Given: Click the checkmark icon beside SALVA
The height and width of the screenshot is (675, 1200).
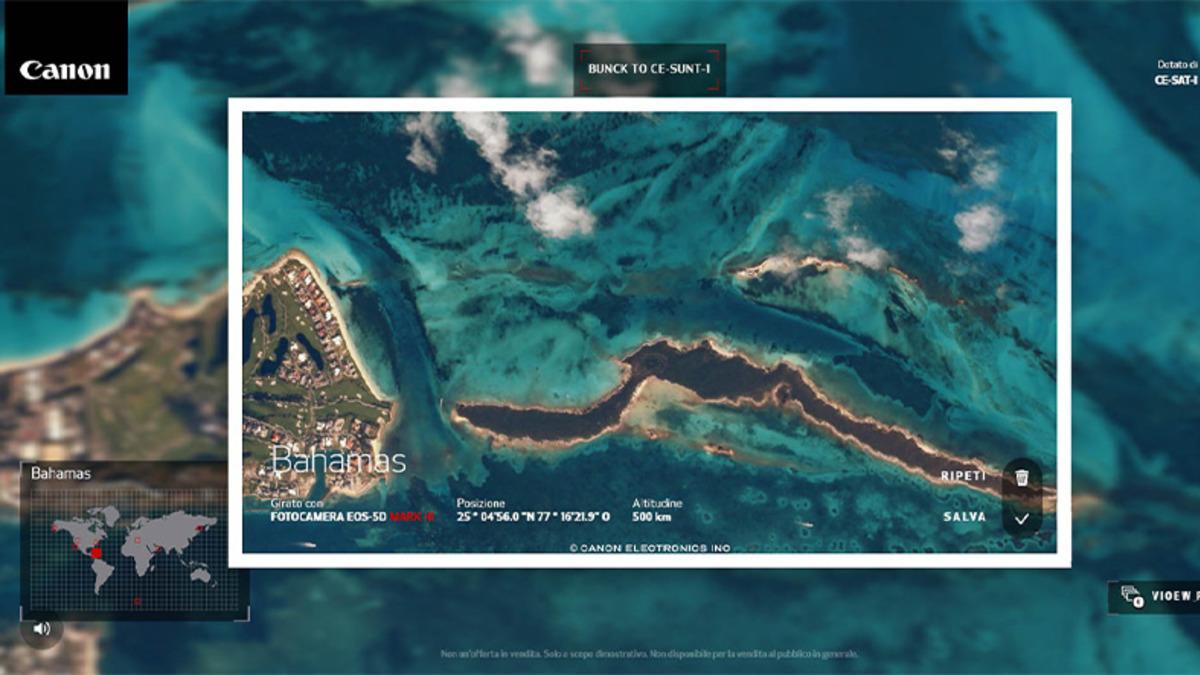Looking at the screenshot, I should pyautogui.click(x=1021, y=518).
